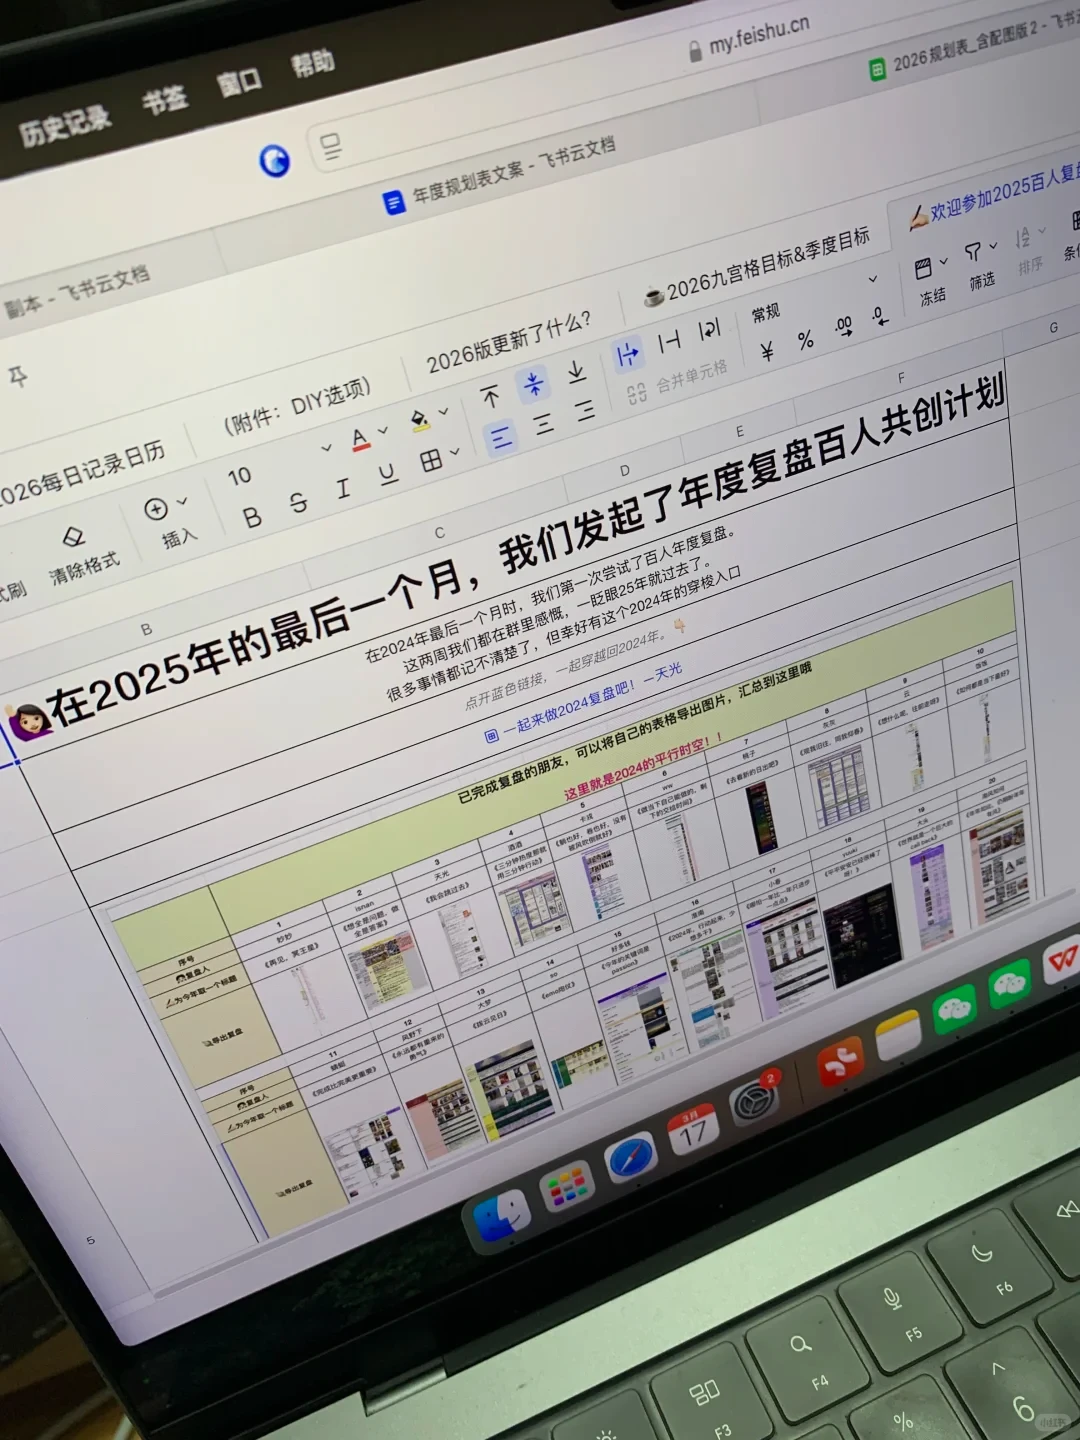This screenshot has width=1080, height=1440.
Task: Open the 一起来做2024复盘吧 link
Action: pyautogui.click(x=584, y=703)
